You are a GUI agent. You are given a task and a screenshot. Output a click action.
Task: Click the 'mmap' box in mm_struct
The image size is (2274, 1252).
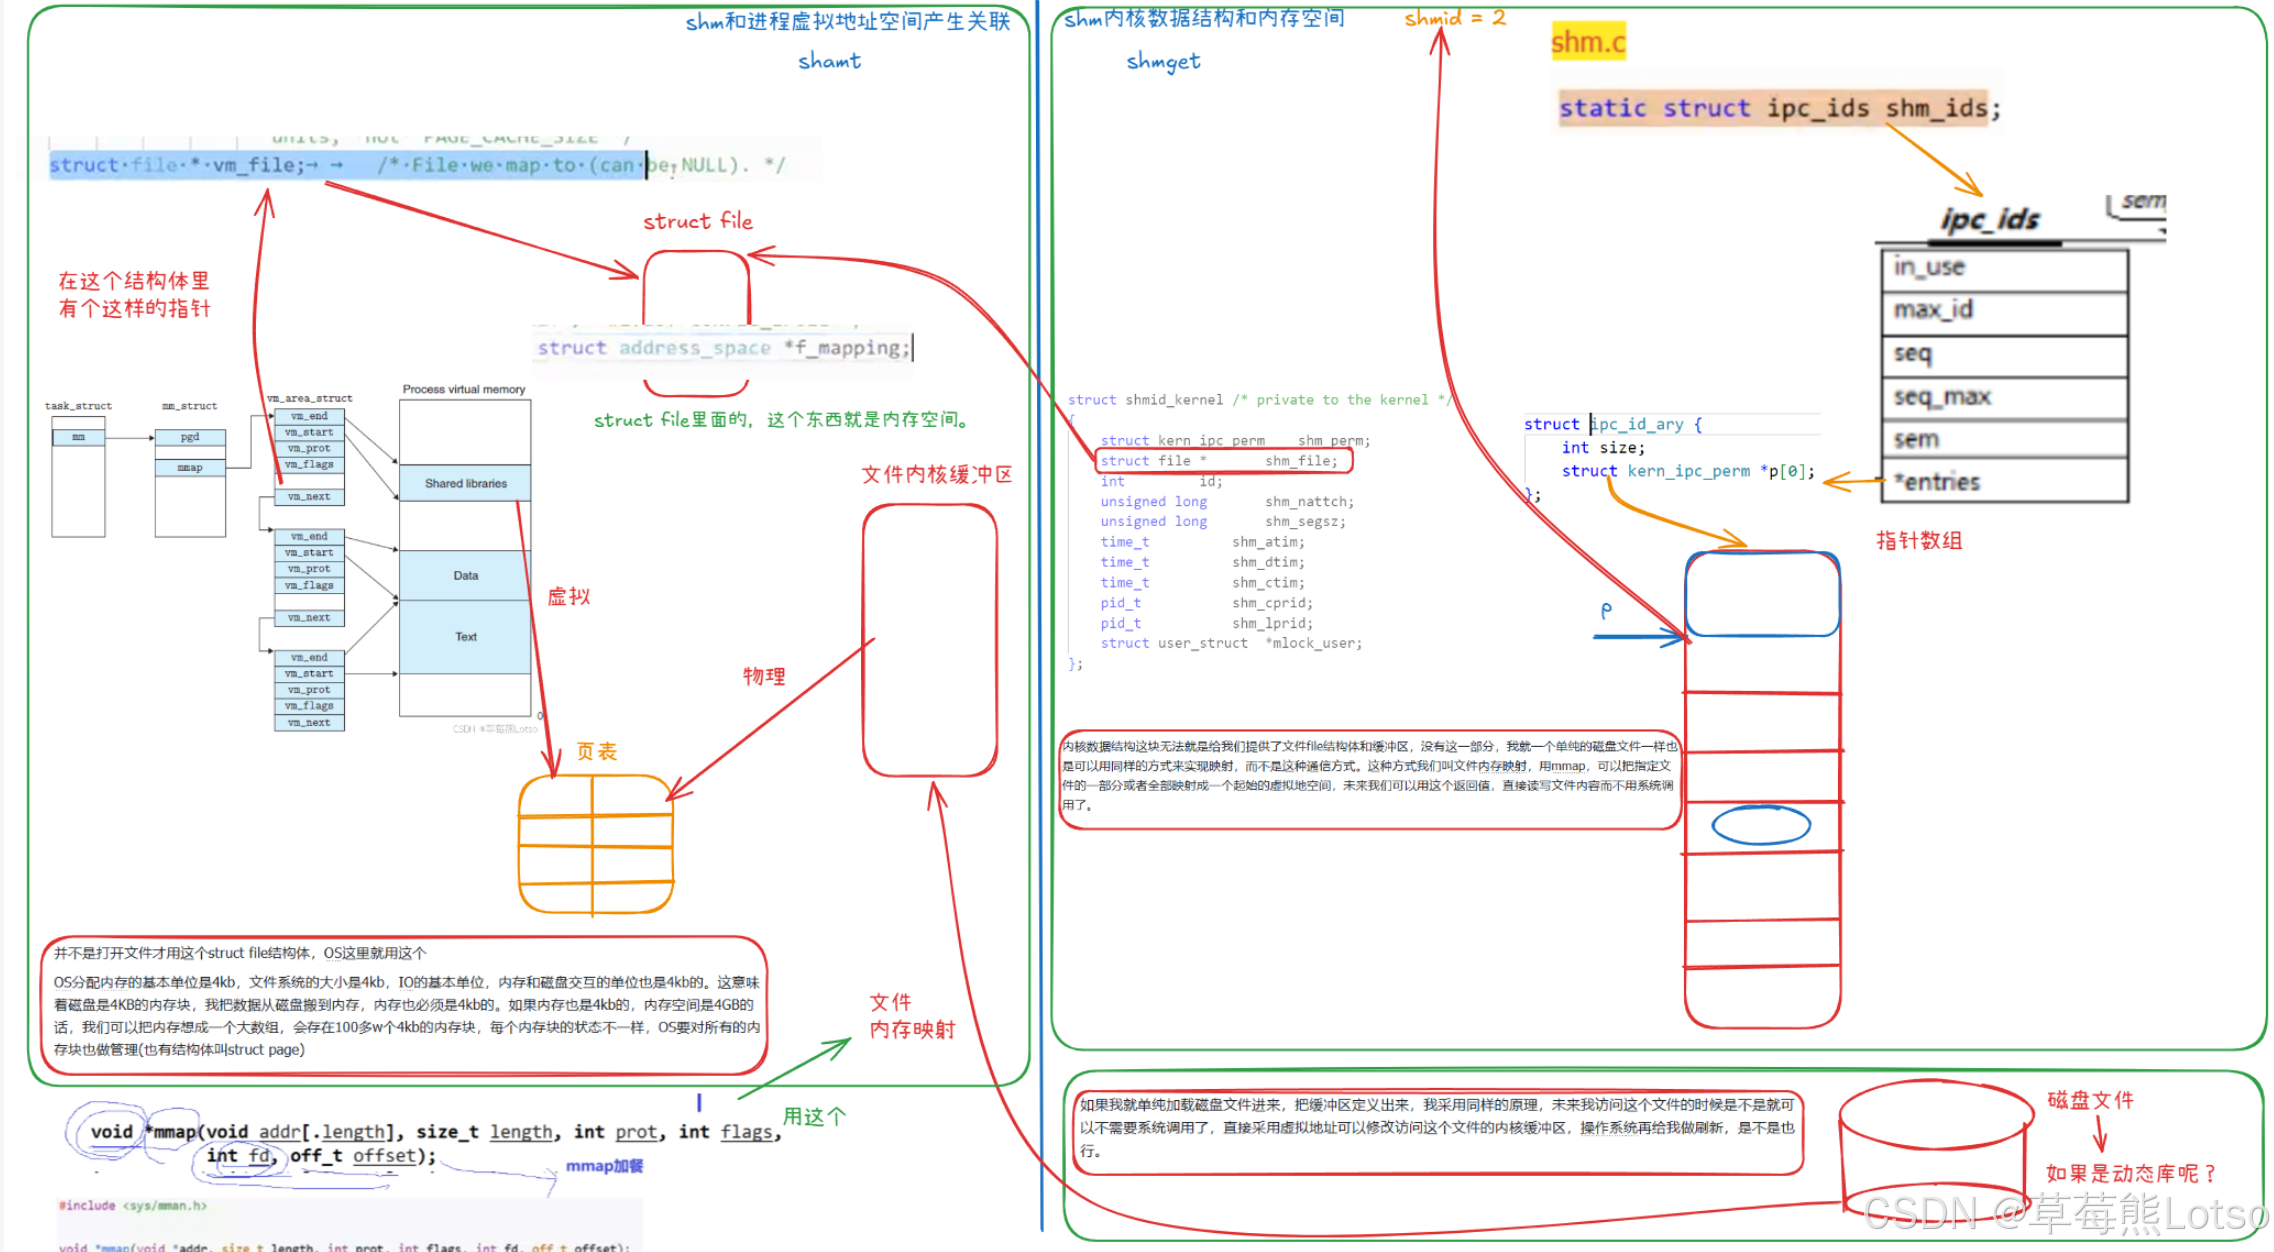coord(190,467)
